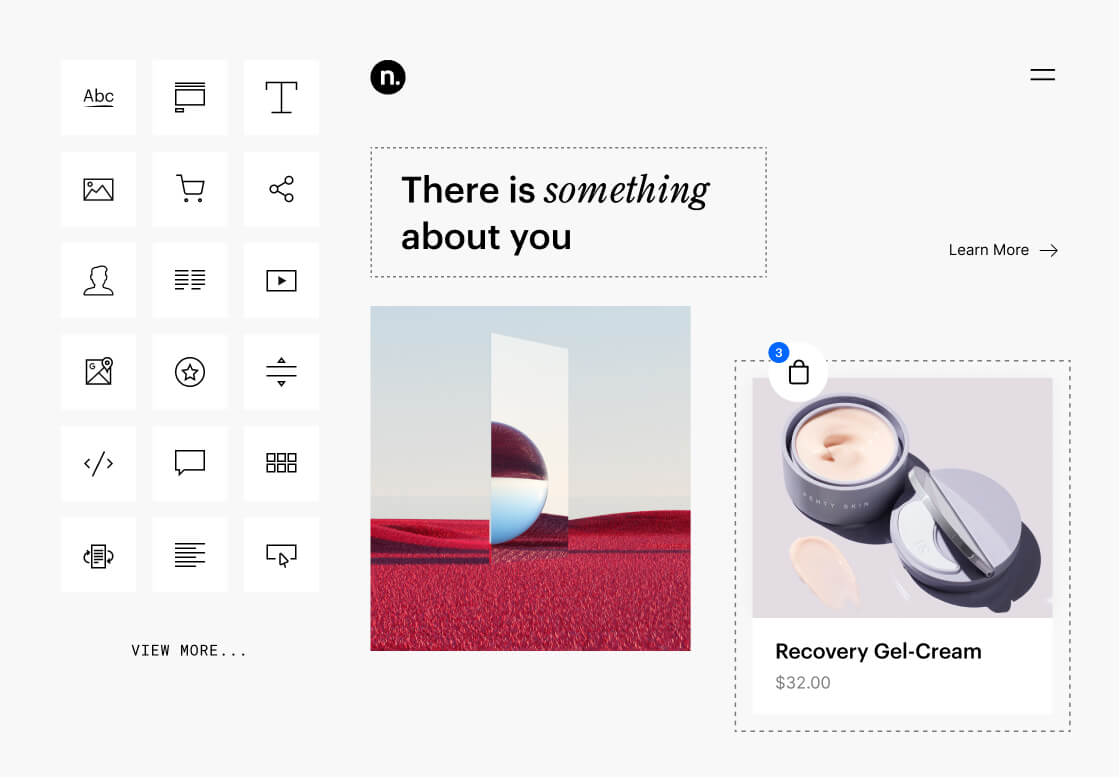Click the shopping cart icon
Viewport: 1120px width, 778px height.
pos(190,189)
